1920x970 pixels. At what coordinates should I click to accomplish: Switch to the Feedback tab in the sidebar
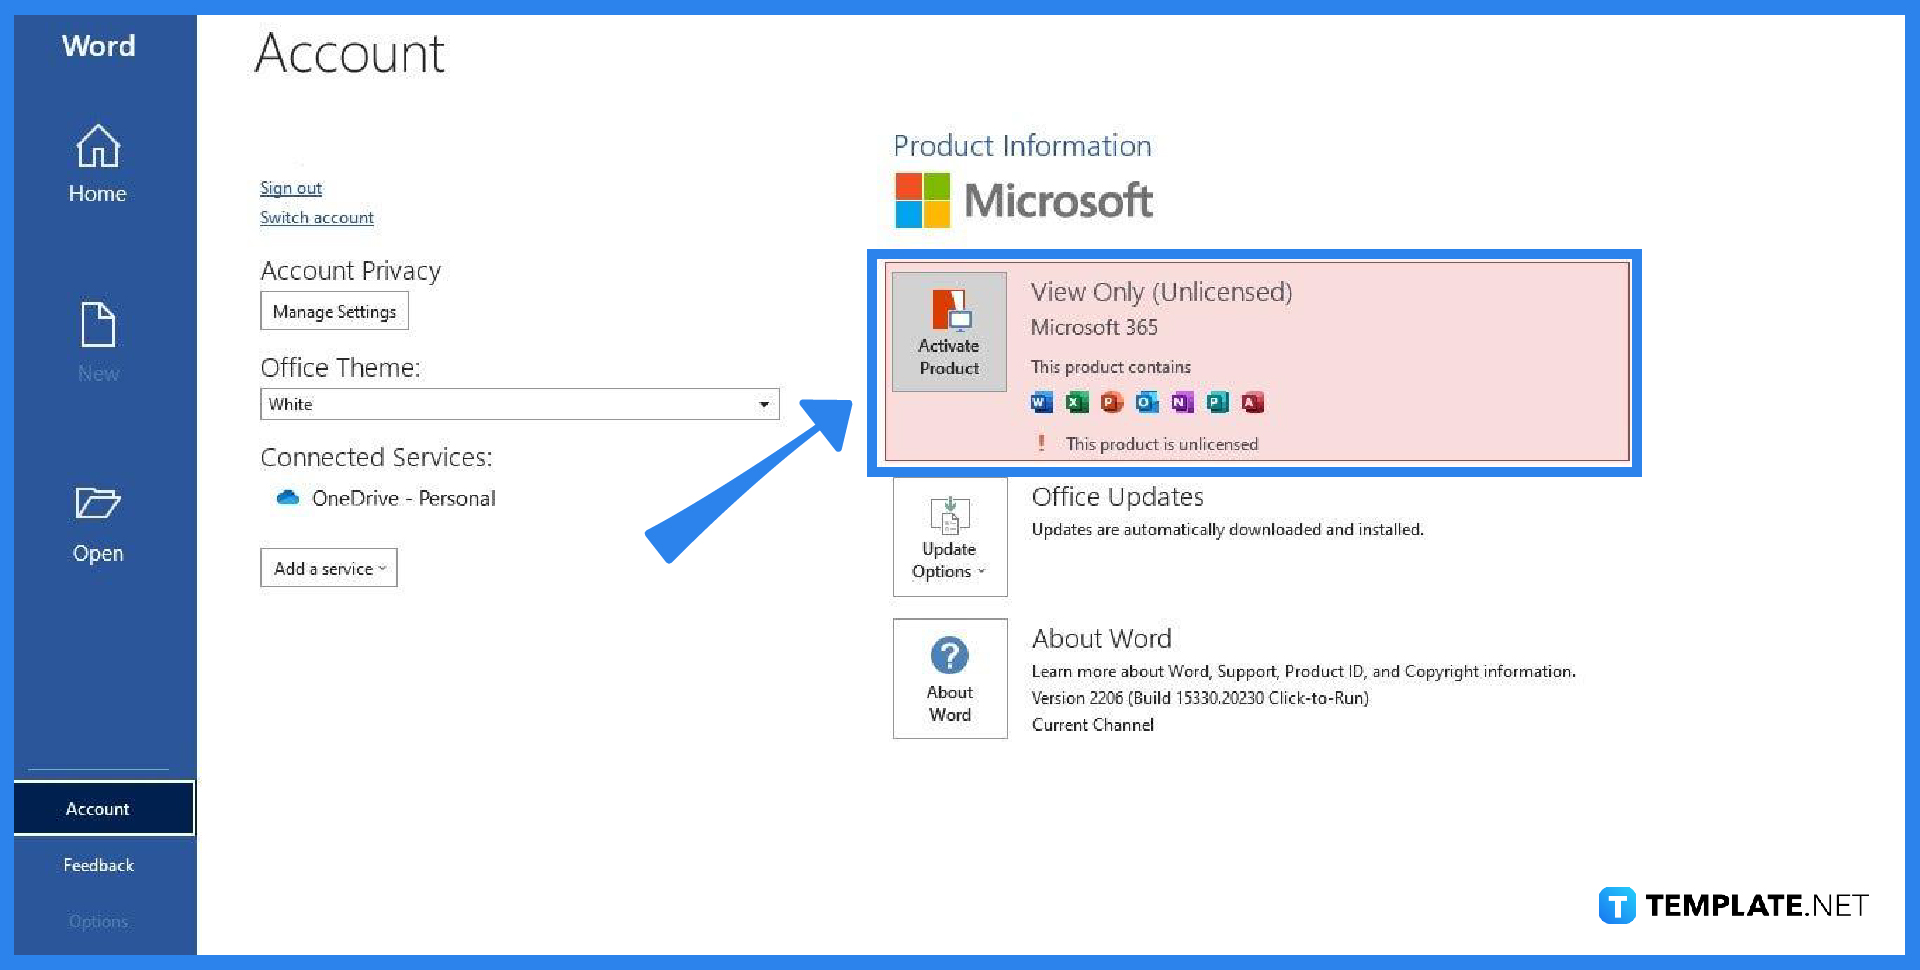coord(98,864)
